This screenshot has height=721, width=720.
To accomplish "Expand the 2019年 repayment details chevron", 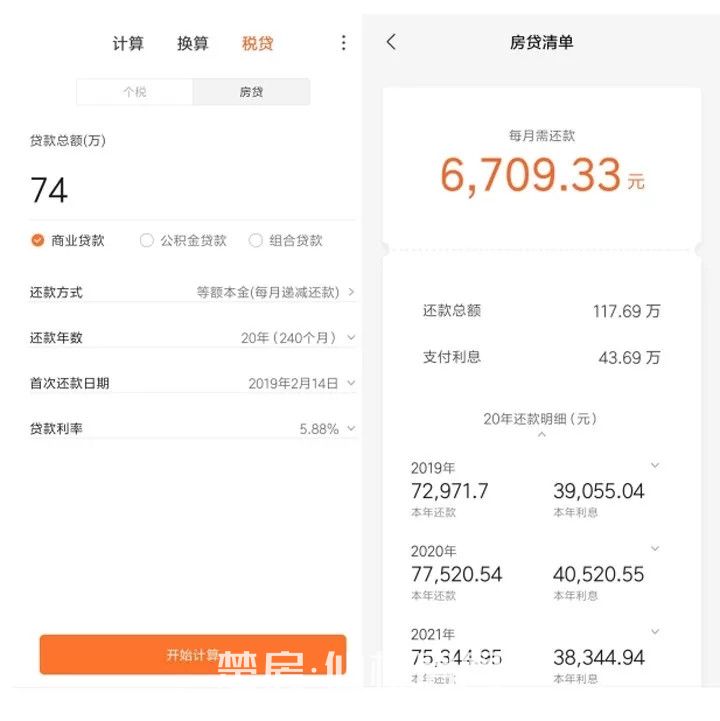I will tap(655, 466).
